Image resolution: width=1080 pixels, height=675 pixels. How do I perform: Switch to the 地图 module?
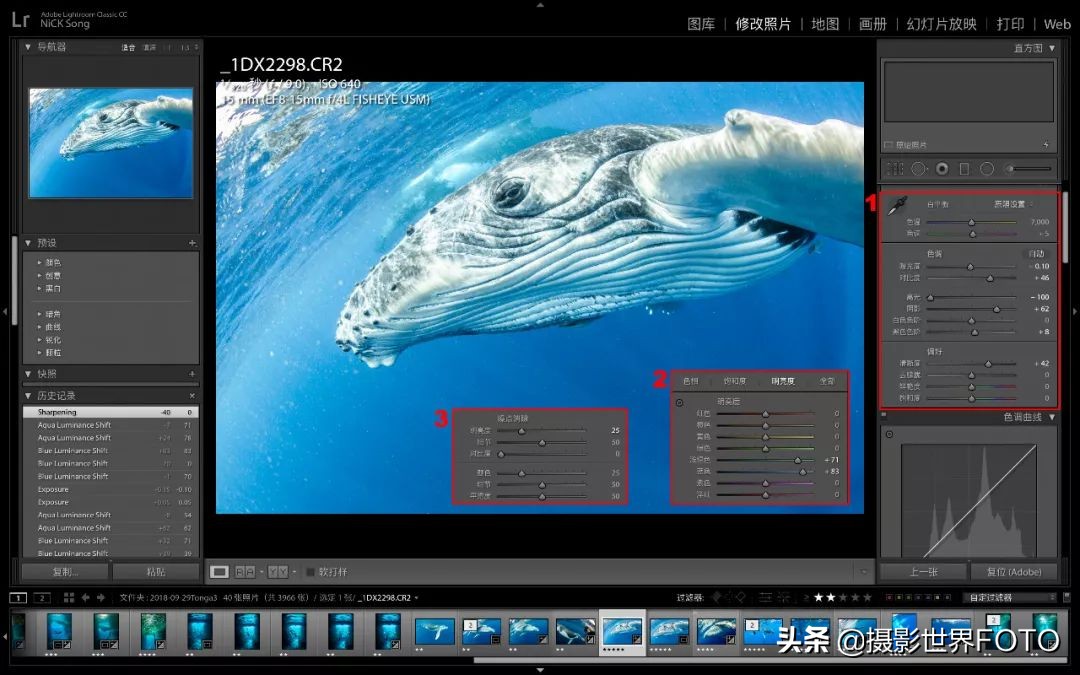click(x=825, y=24)
